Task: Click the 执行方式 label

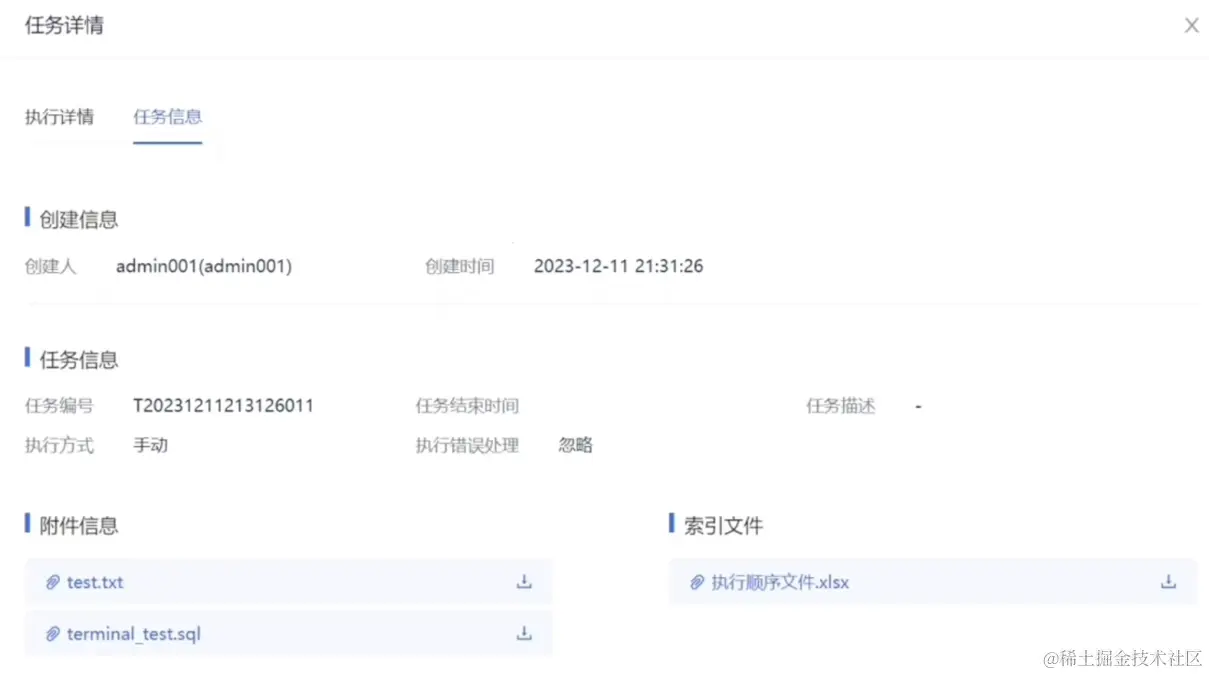Action: 59,445
